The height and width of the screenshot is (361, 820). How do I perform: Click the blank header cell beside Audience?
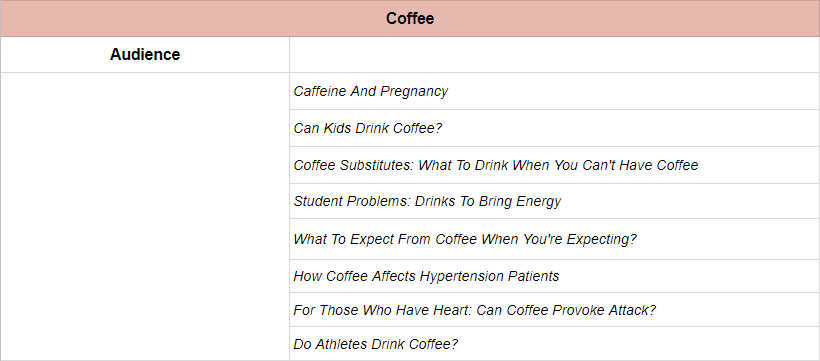[x=554, y=54]
